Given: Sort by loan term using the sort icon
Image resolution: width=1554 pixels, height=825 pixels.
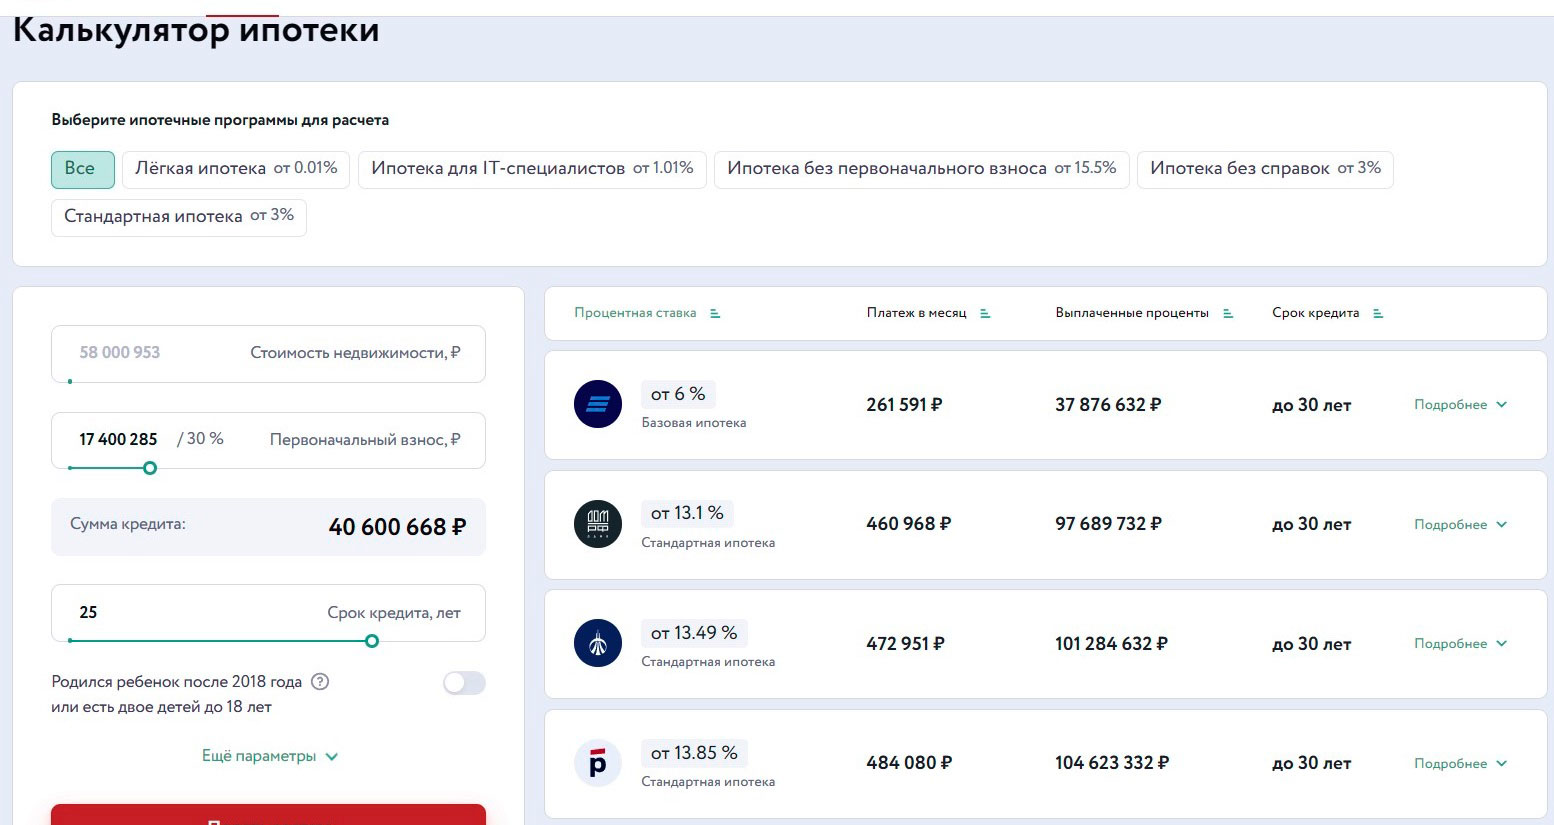Looking at the screenshot, I should tap(1378, 313).
